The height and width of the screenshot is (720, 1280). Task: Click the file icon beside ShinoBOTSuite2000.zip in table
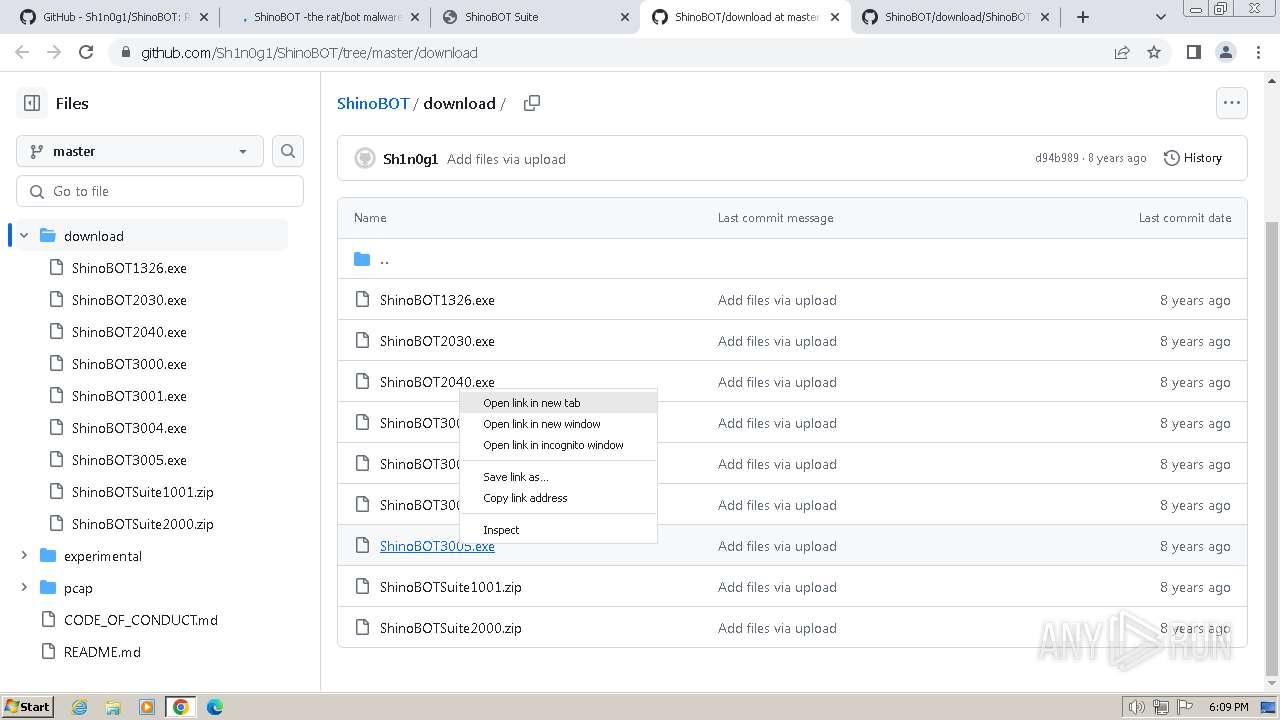pos(362,628)
